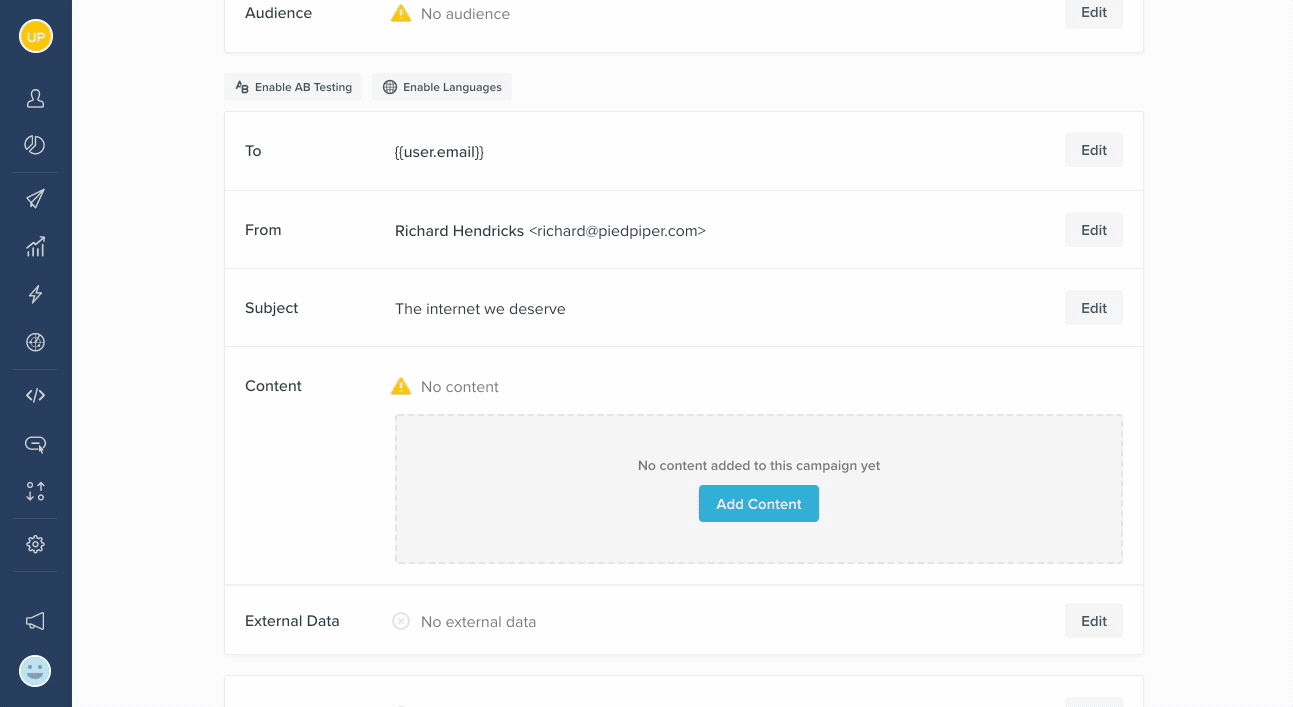Image resolution: width=1293 pixels, height=707 pixels.
Task: View metrics with the trend chart icon
Action: point(35,246)
